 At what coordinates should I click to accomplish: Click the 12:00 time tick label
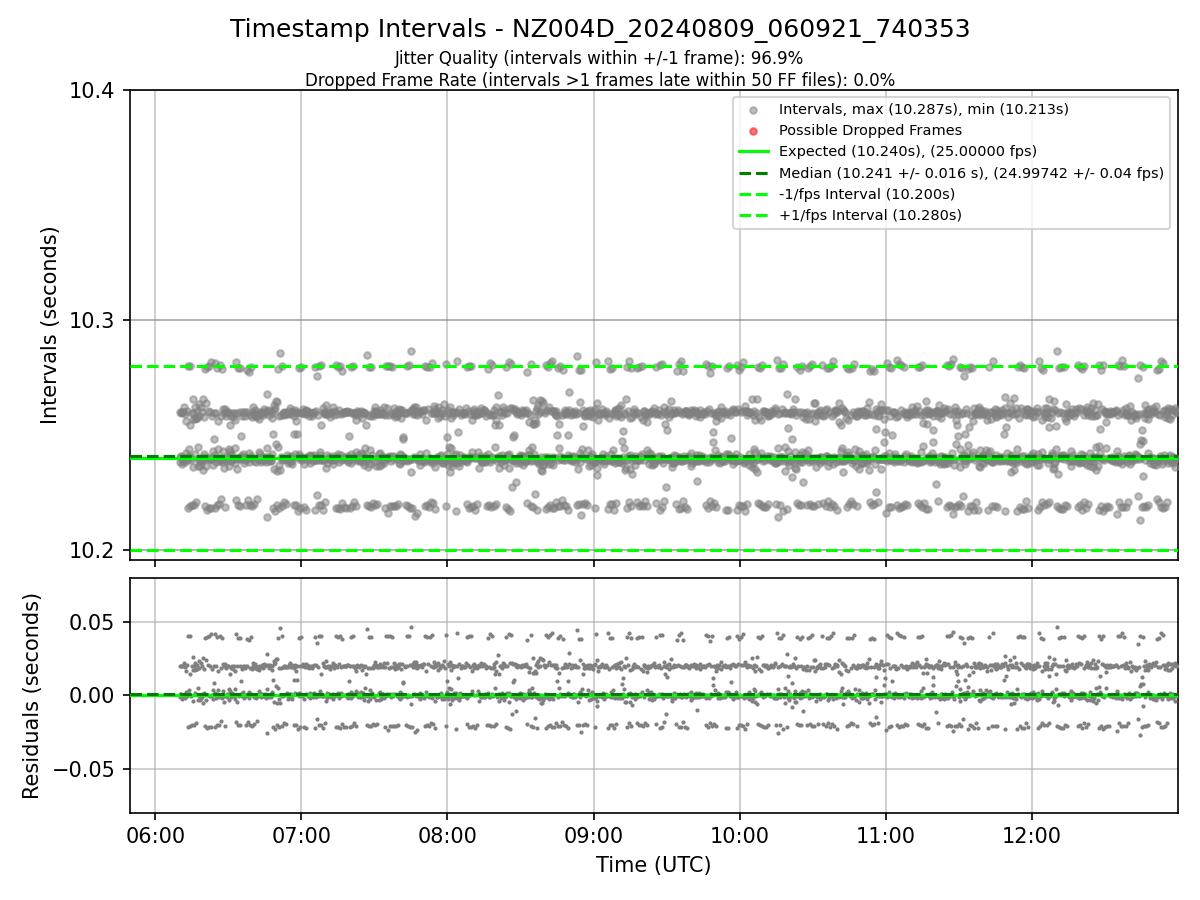pyautogui.click(x=1031, y=834)
